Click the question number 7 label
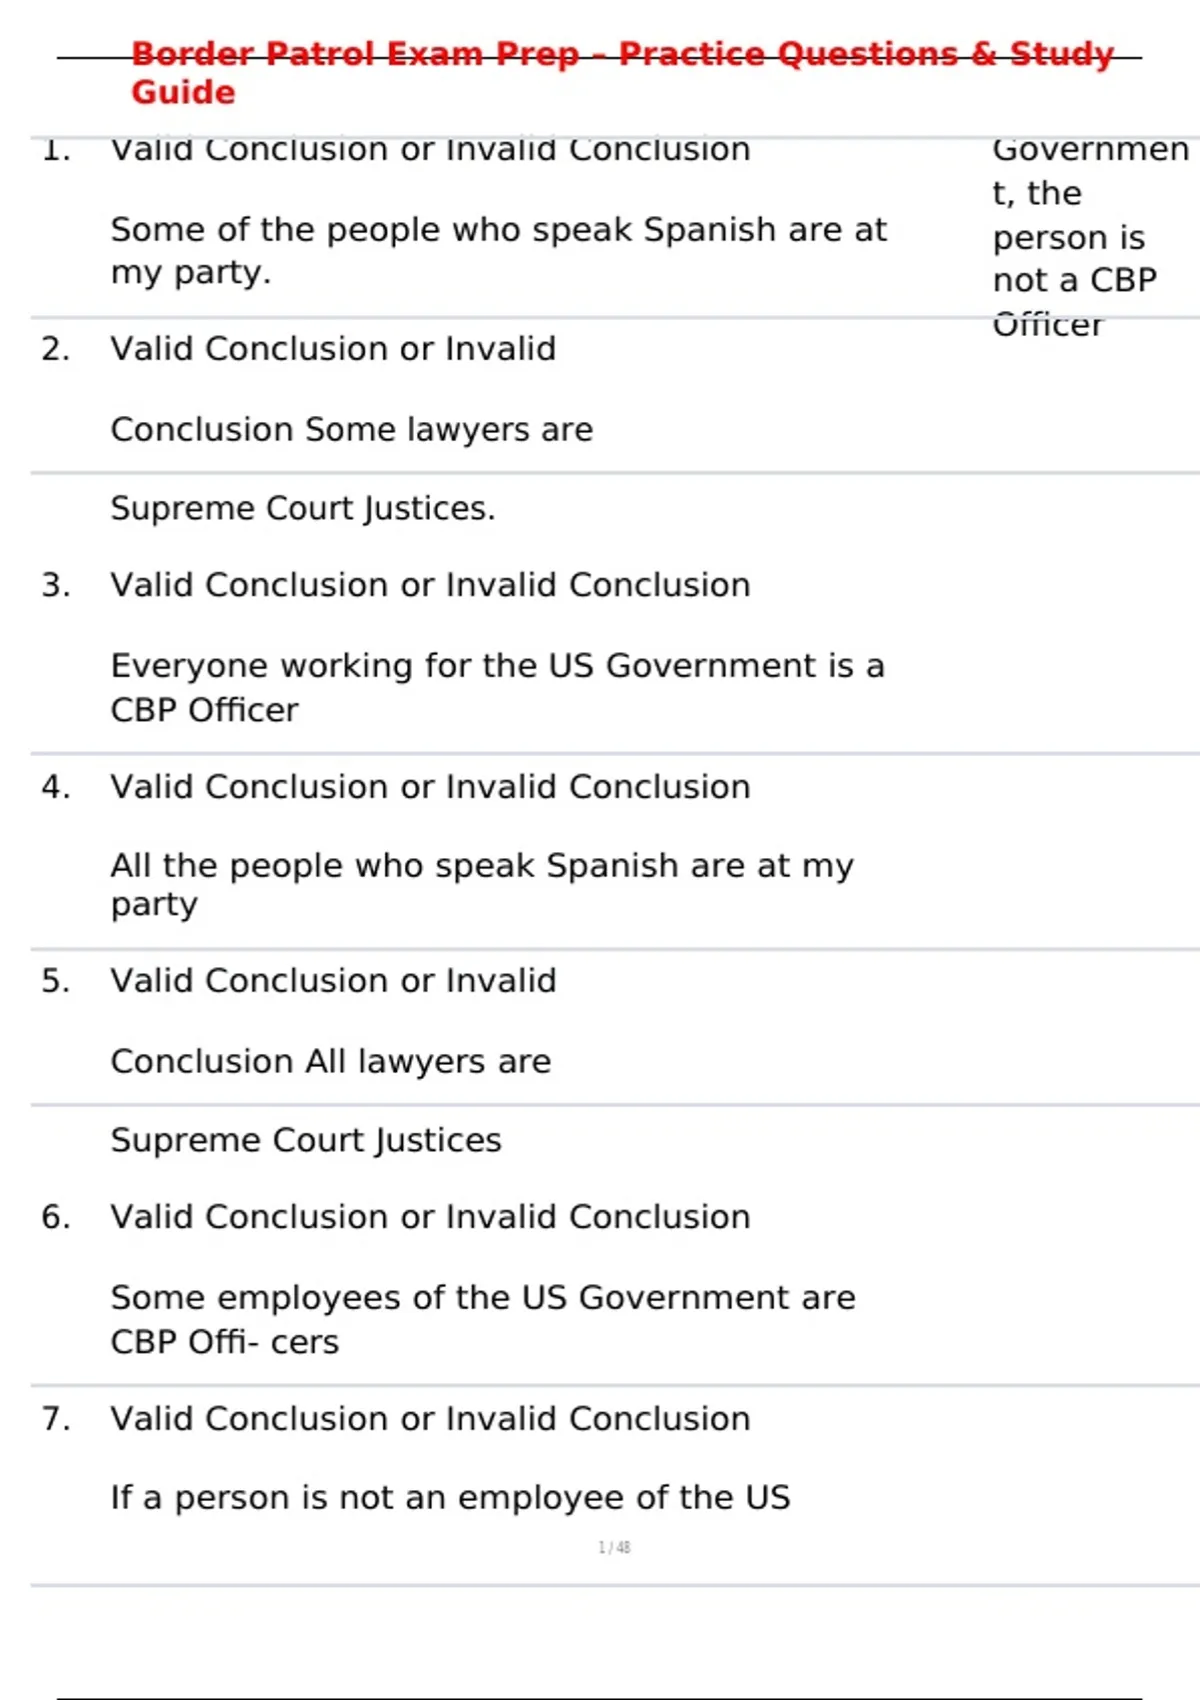1200x1700 pixels. tap(56, 1419)
